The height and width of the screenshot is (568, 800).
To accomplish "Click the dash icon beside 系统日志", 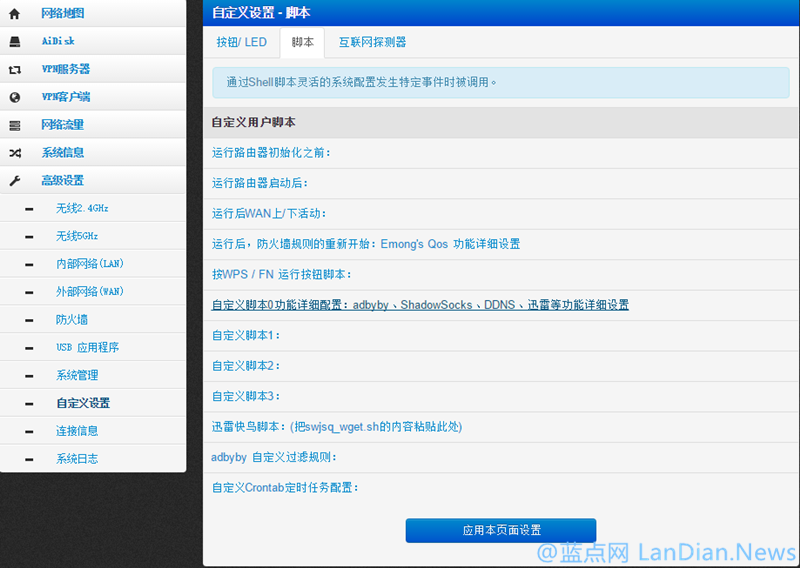I will (x=29, y=459).
